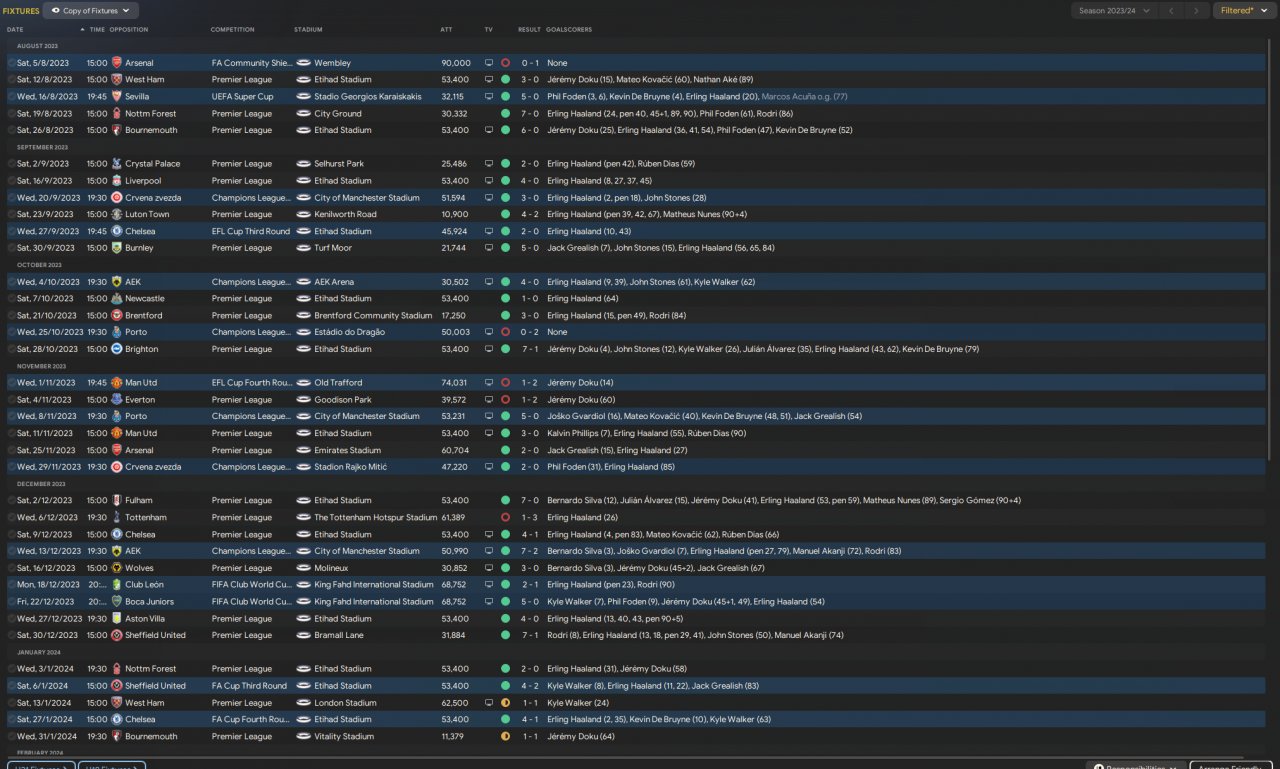Open the Kenilworth Road stadium link

tap(345, 214)
